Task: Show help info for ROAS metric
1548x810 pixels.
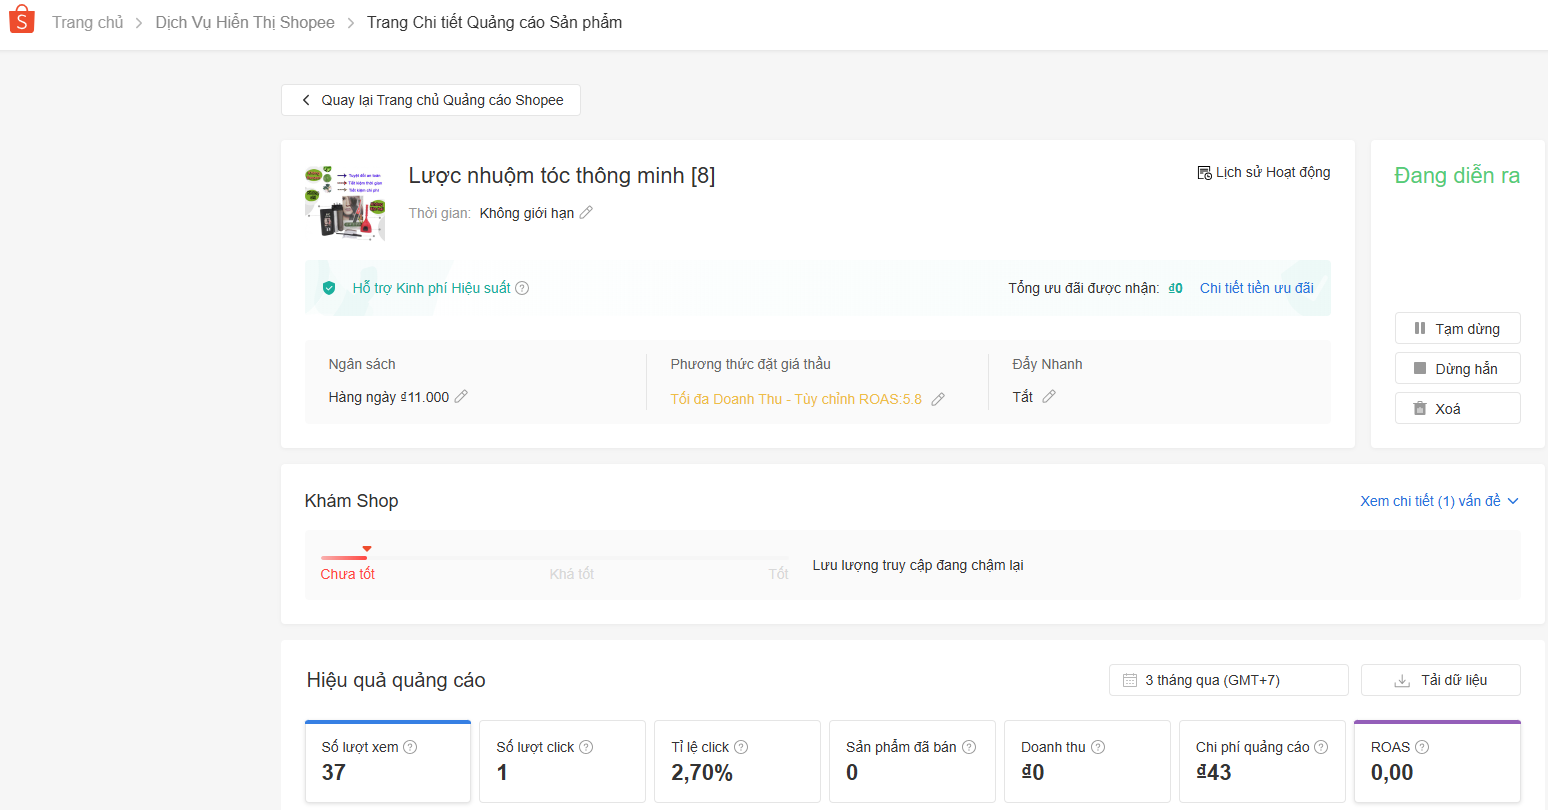Action: tap(1422, 747)
